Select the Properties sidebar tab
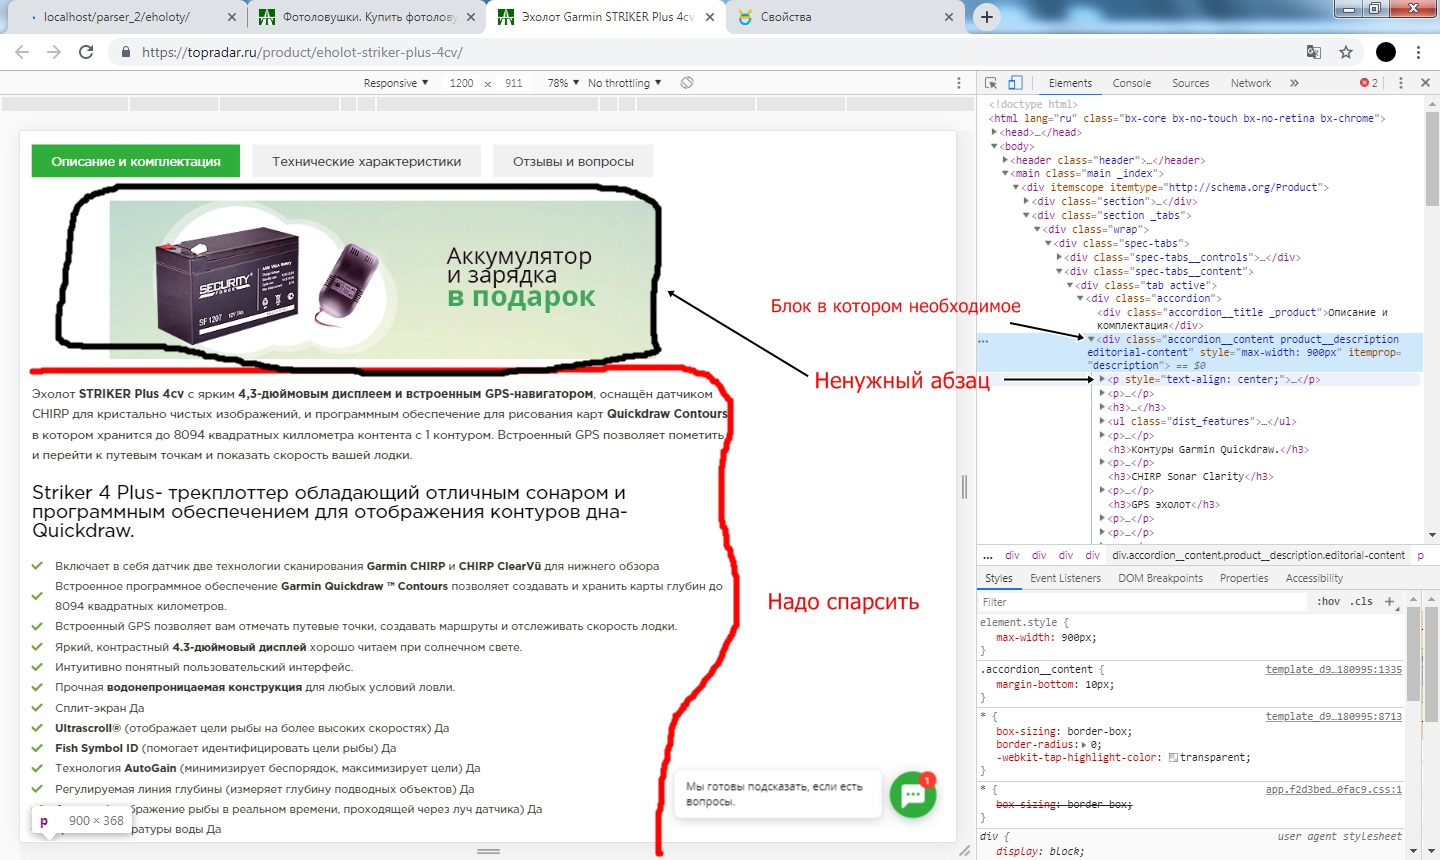This screenshot has height=860, width=1440. click(1244, 578)
